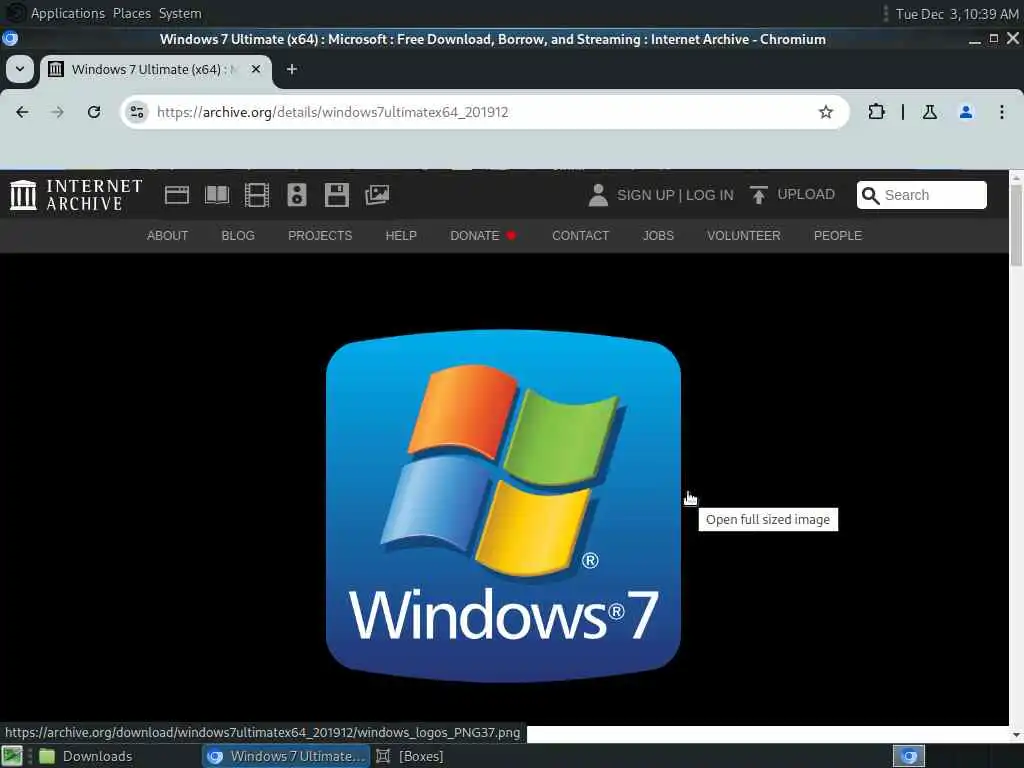Click the browser forward arrow
This screenshot has height=768, width=1024.
click(57, 112)
